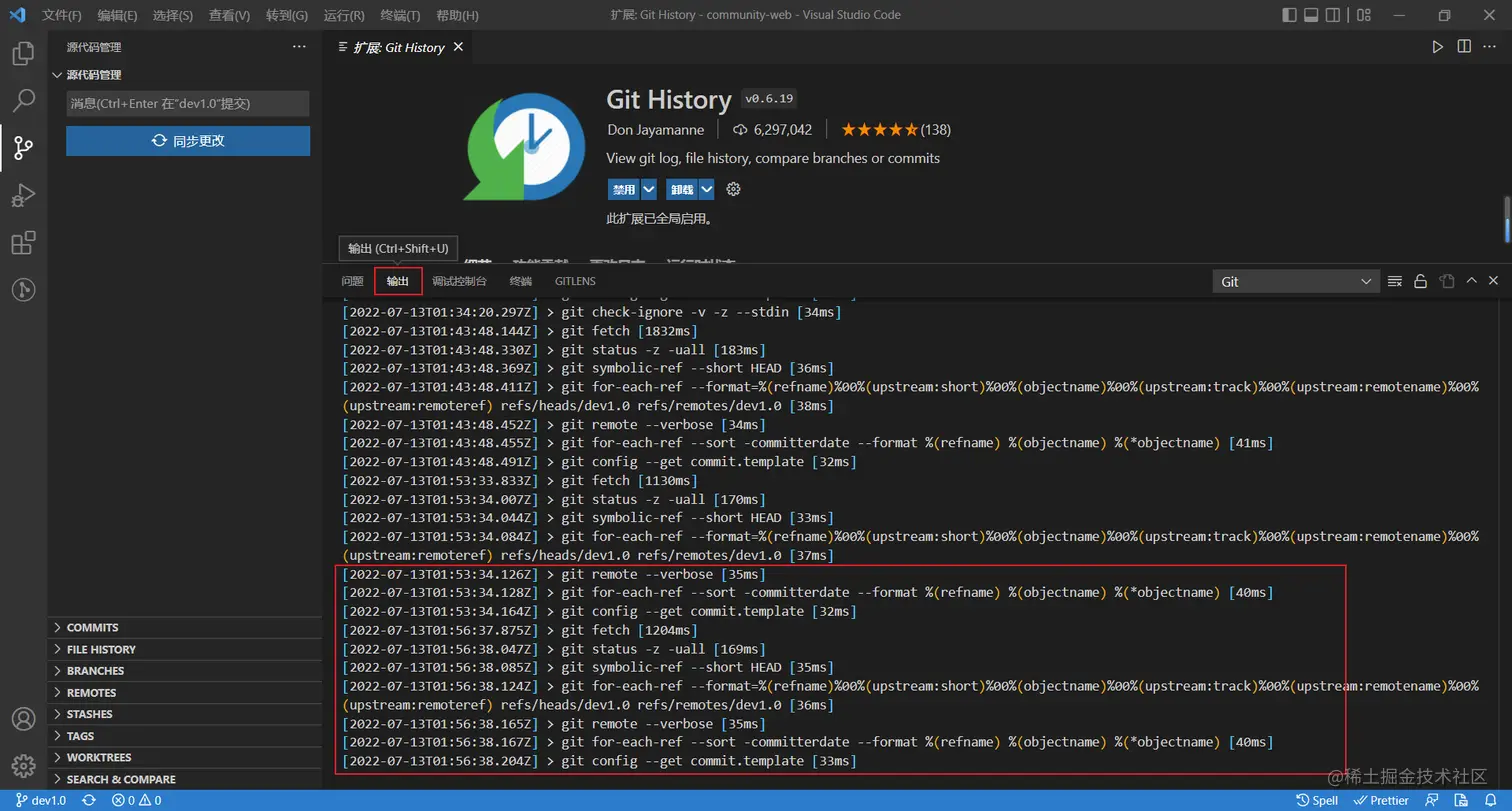Open the Search view in activity bar
Viewport: 1512px width, 811px height.
click(x=23, y=101)
